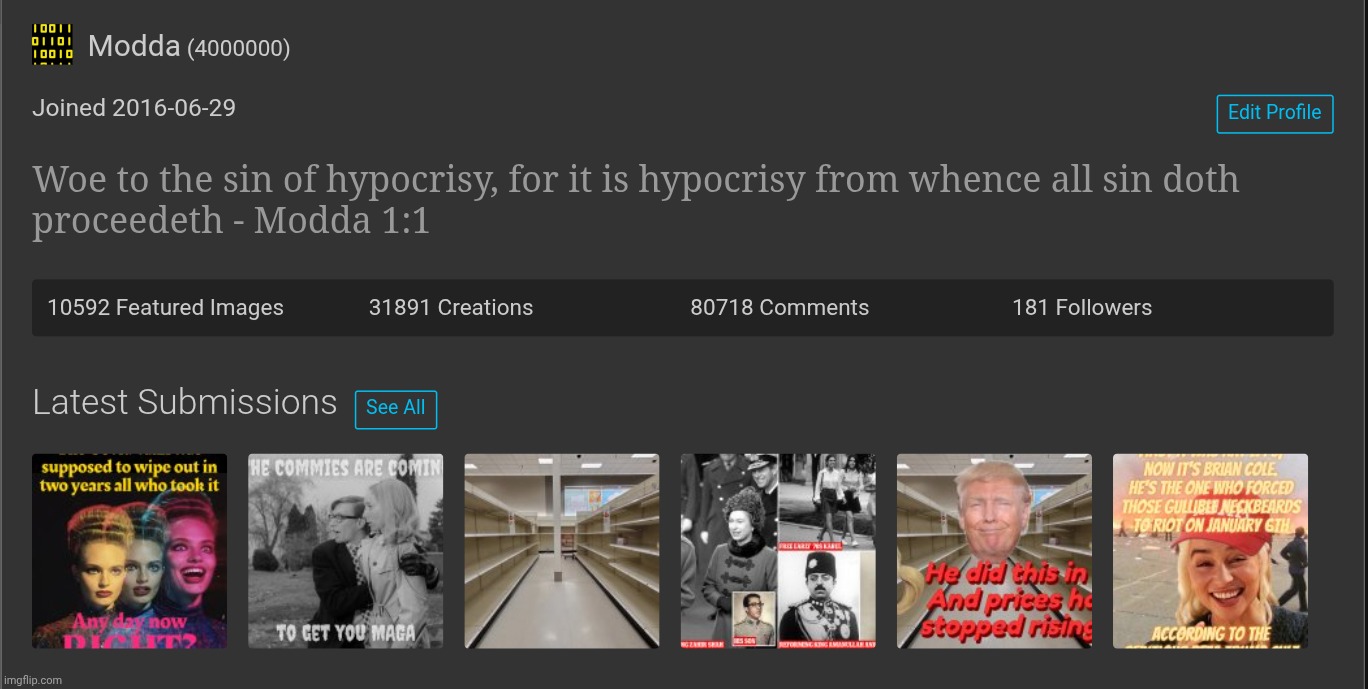Screen dimensions: 1368x689
Task: Open the 'He did this' empty shelves meme
Action: pyautogui.click(x=994, y=551)
